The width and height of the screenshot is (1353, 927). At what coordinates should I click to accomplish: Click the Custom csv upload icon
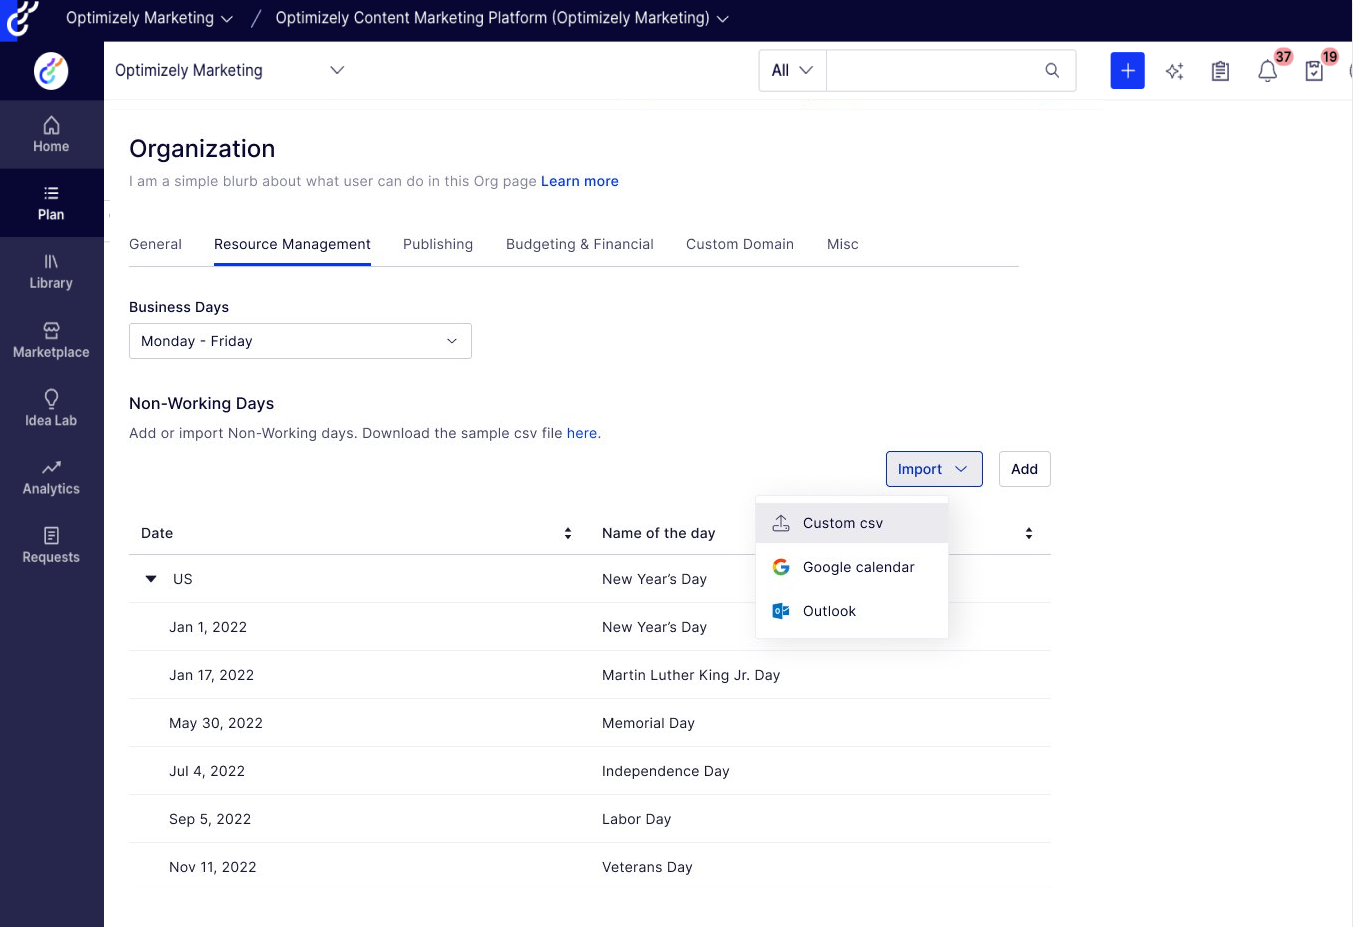[x=781, y=523]
